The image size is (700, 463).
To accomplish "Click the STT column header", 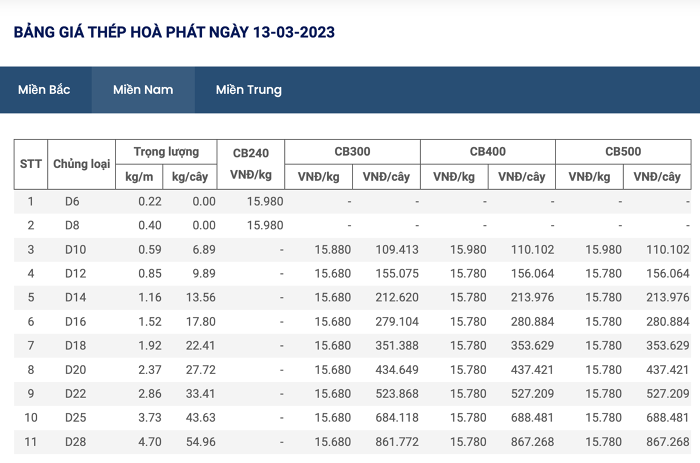I will pos(31,164).
